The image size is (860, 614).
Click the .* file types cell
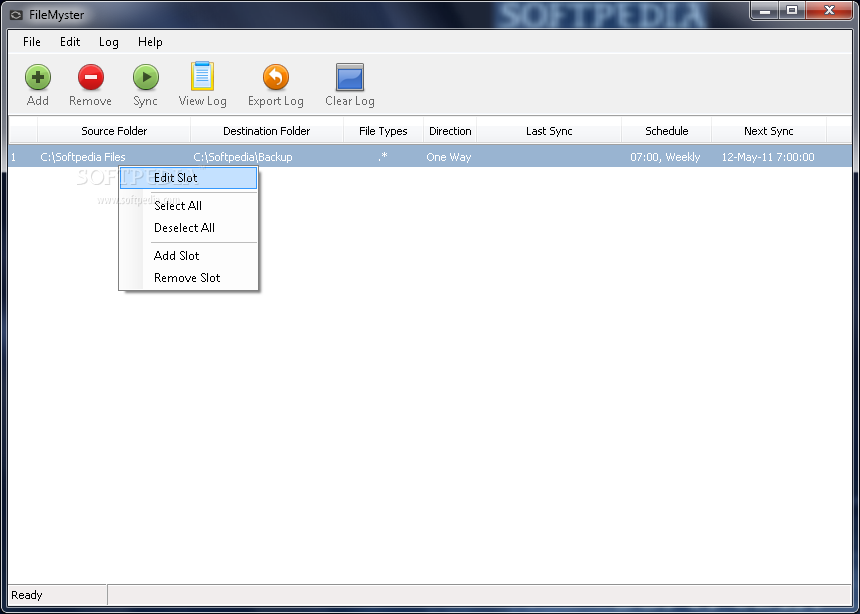(x=383, y=156)
